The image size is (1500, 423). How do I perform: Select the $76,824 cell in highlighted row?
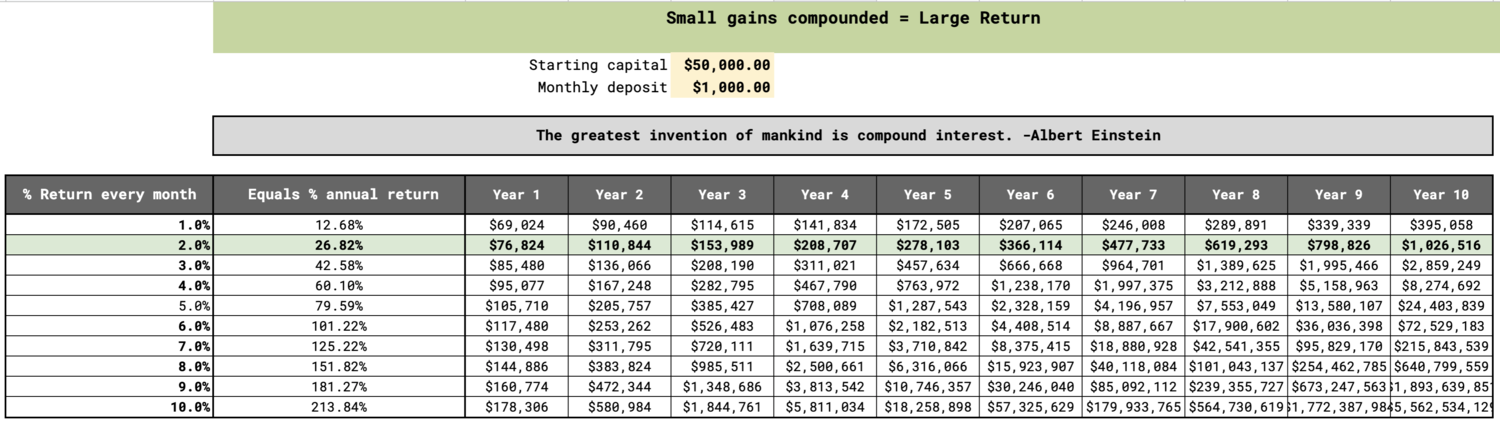pyautogui.click(x=517, y=245)
